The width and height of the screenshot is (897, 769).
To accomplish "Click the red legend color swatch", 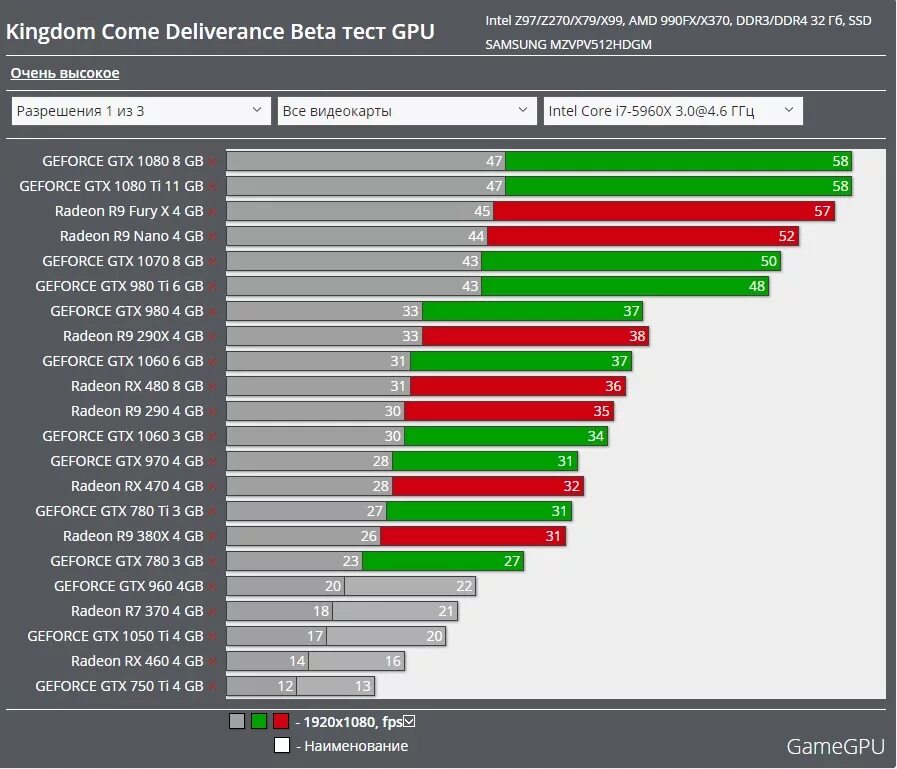I will [281, 721].
